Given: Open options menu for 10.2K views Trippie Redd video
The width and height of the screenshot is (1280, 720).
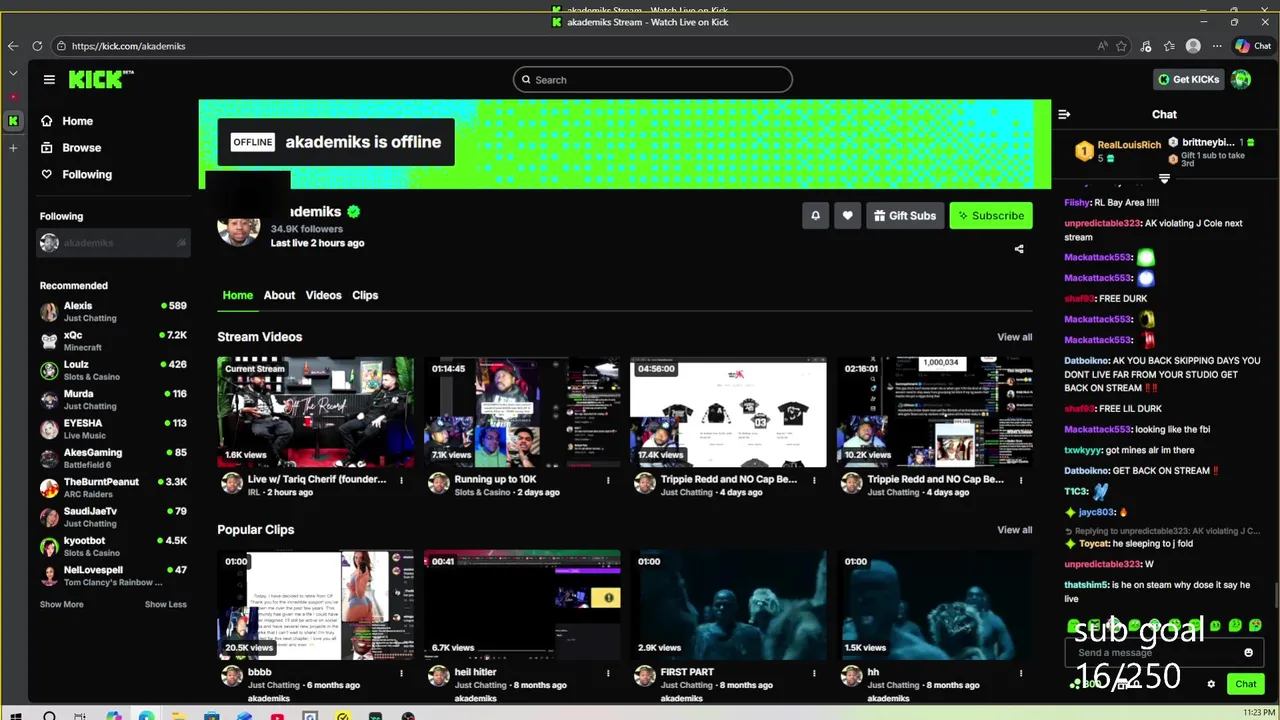Looking at the screenshot, I should click(1020, 480).
